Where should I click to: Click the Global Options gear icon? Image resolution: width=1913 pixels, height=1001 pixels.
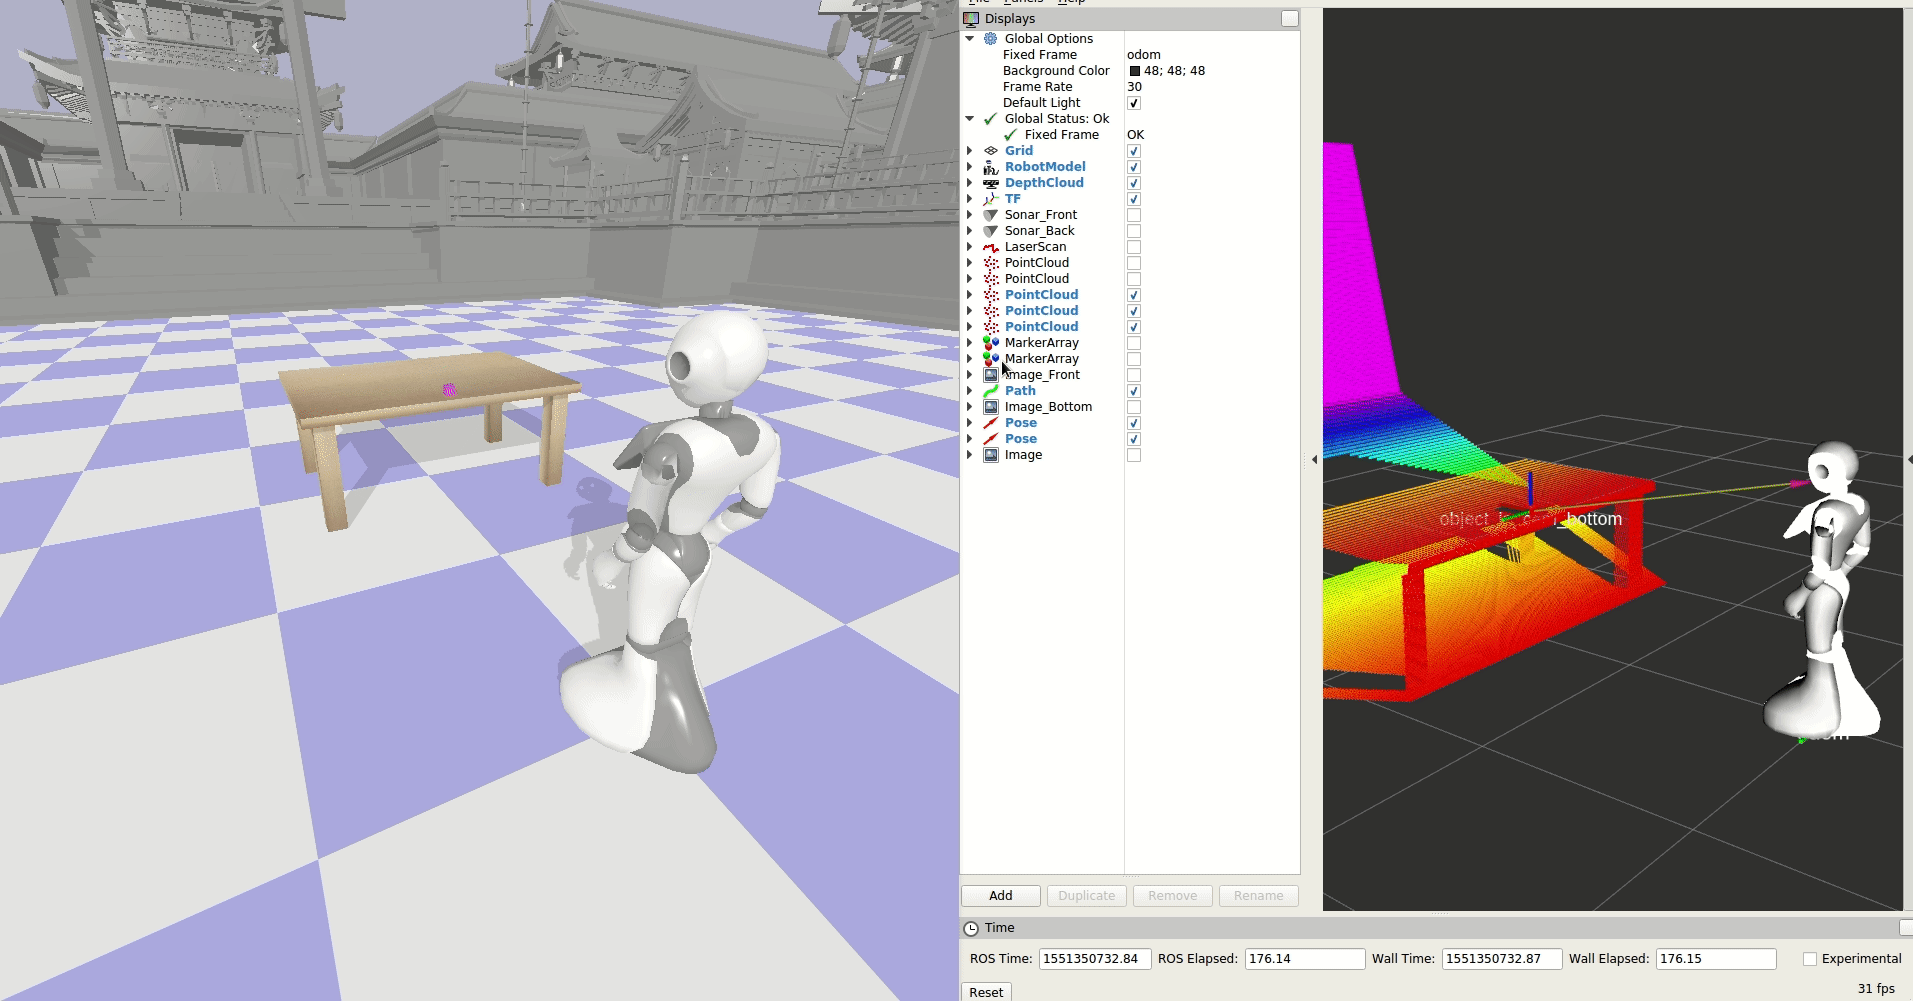coord(990,38)
